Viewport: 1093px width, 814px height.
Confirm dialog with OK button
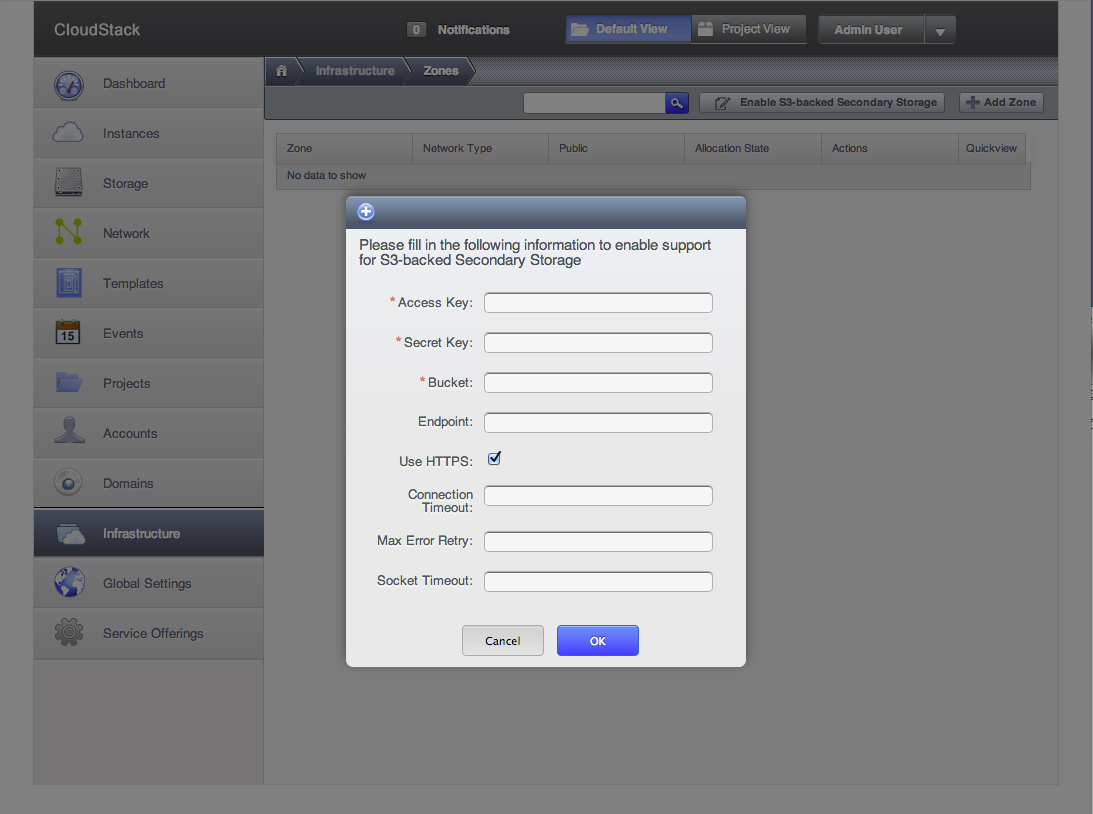click(597, 640)
